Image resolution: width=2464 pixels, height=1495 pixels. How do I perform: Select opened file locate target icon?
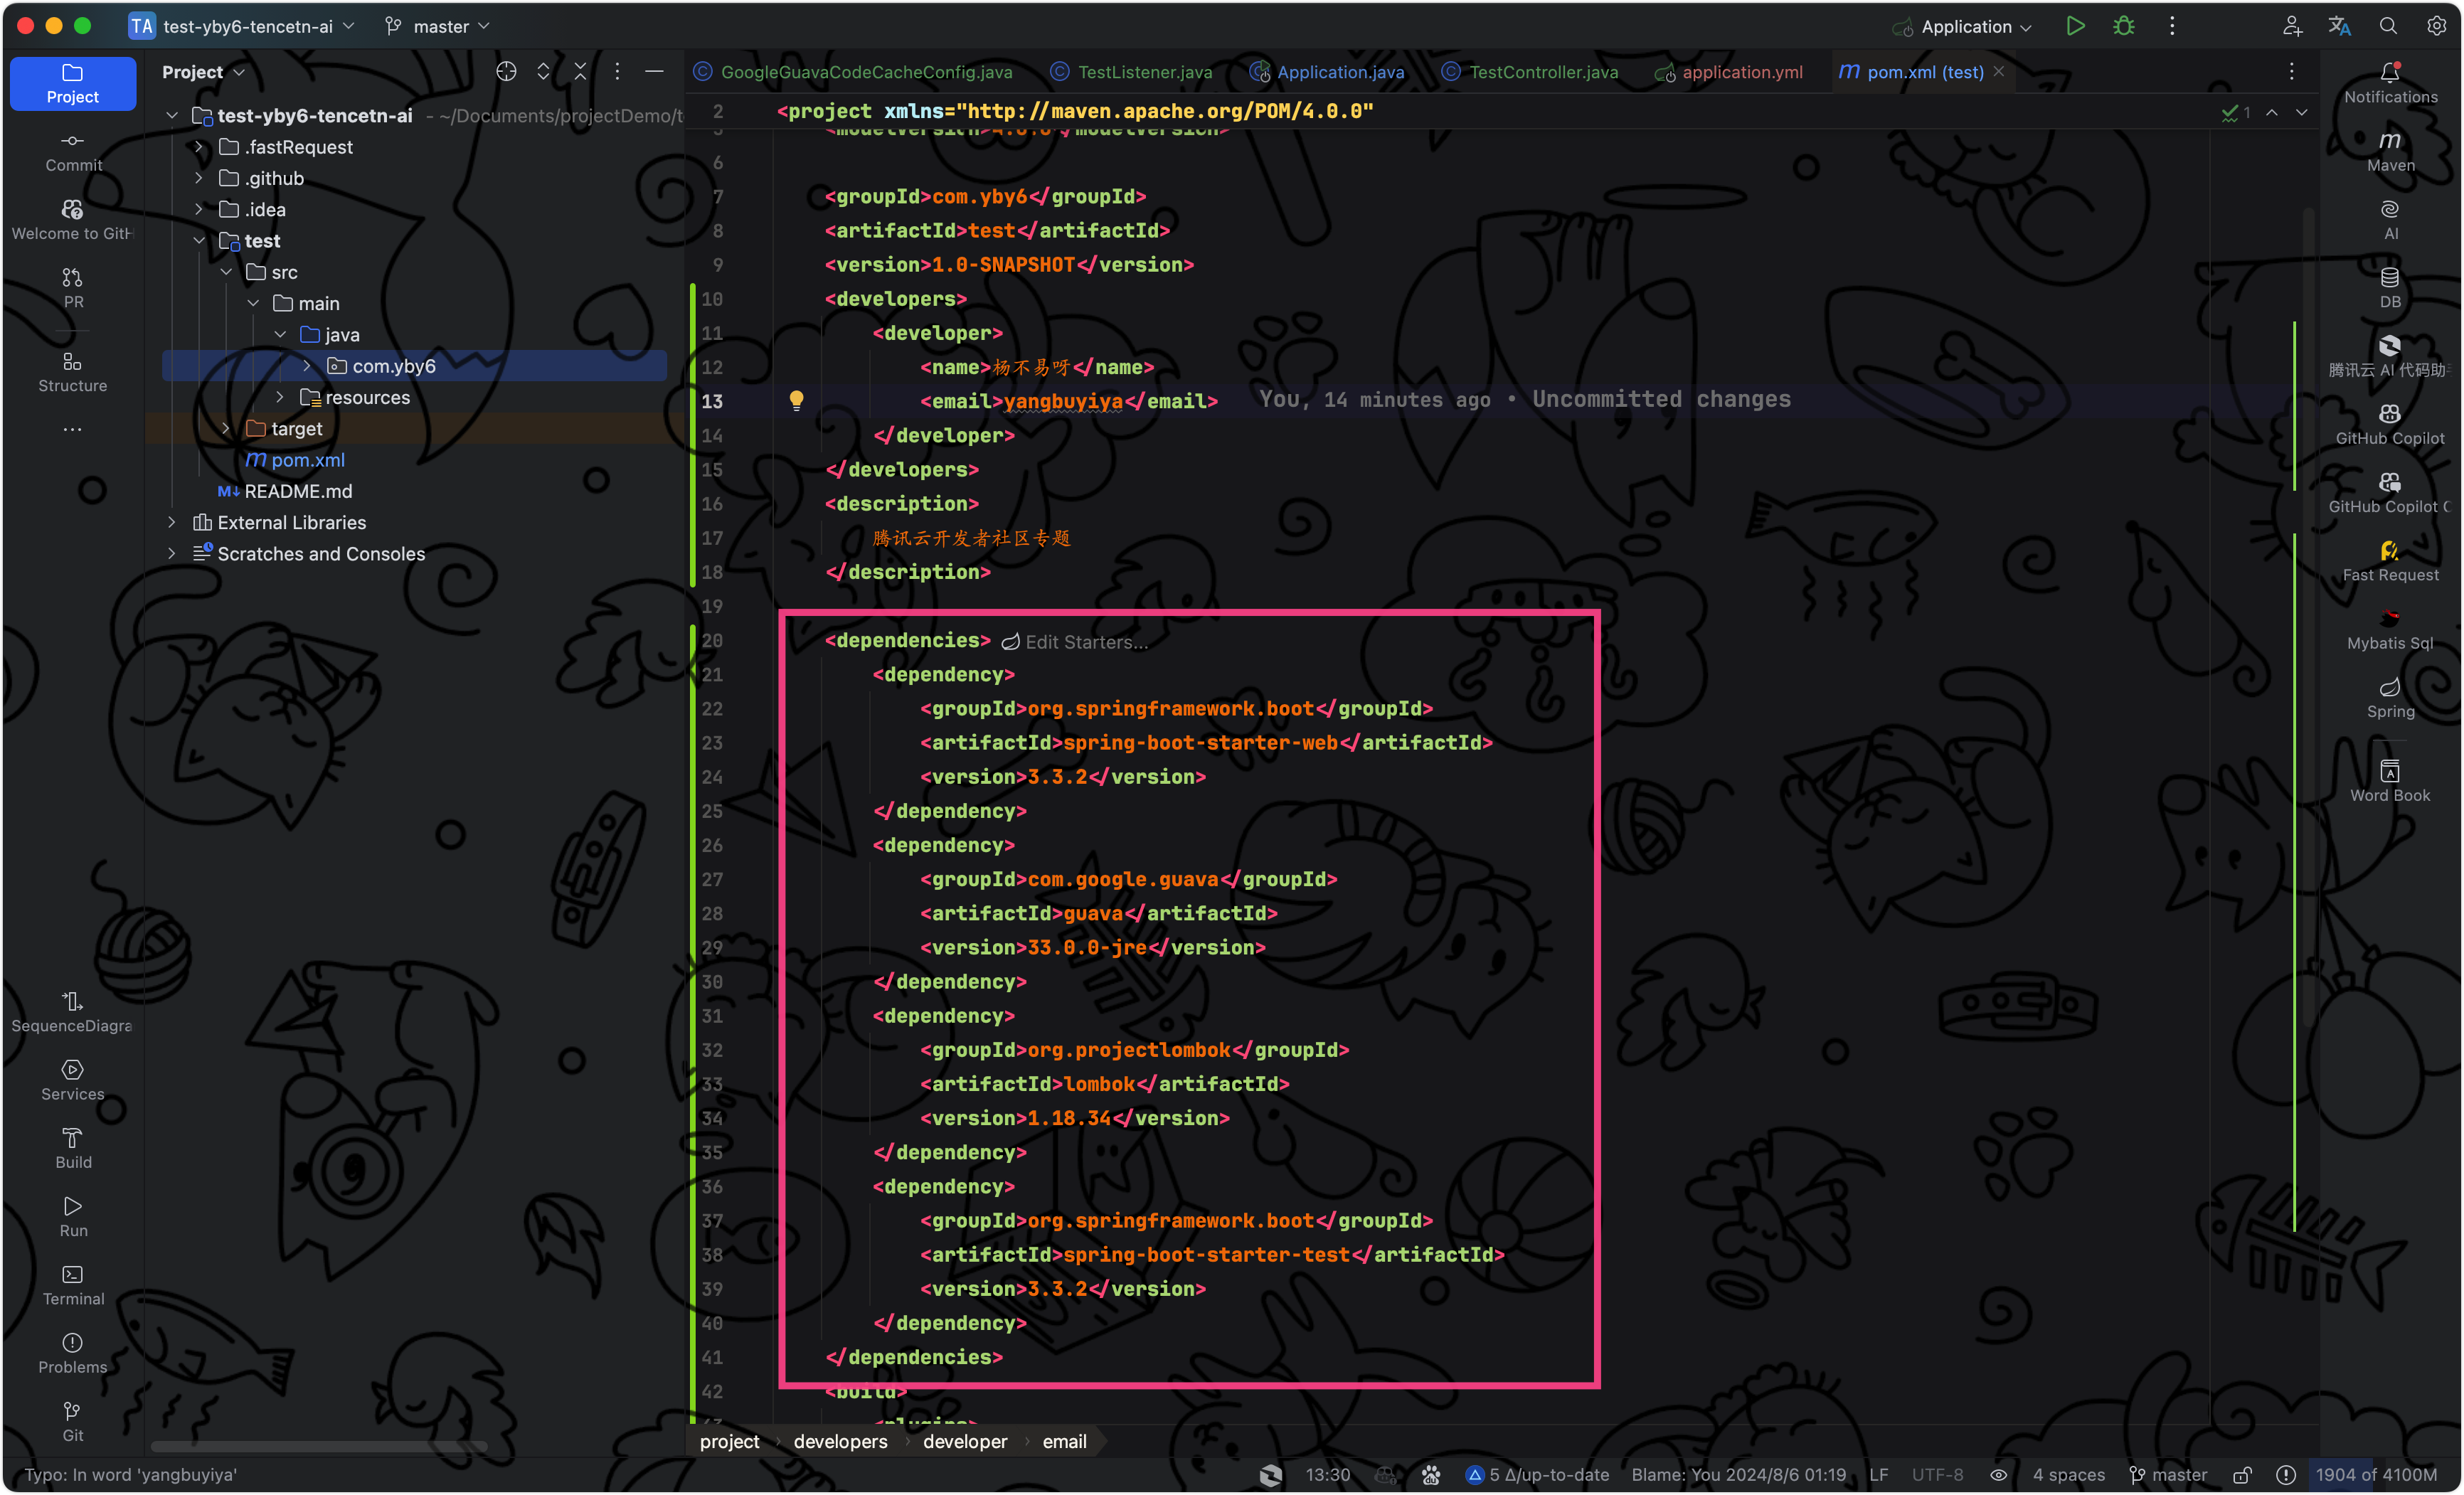point(506,71)
